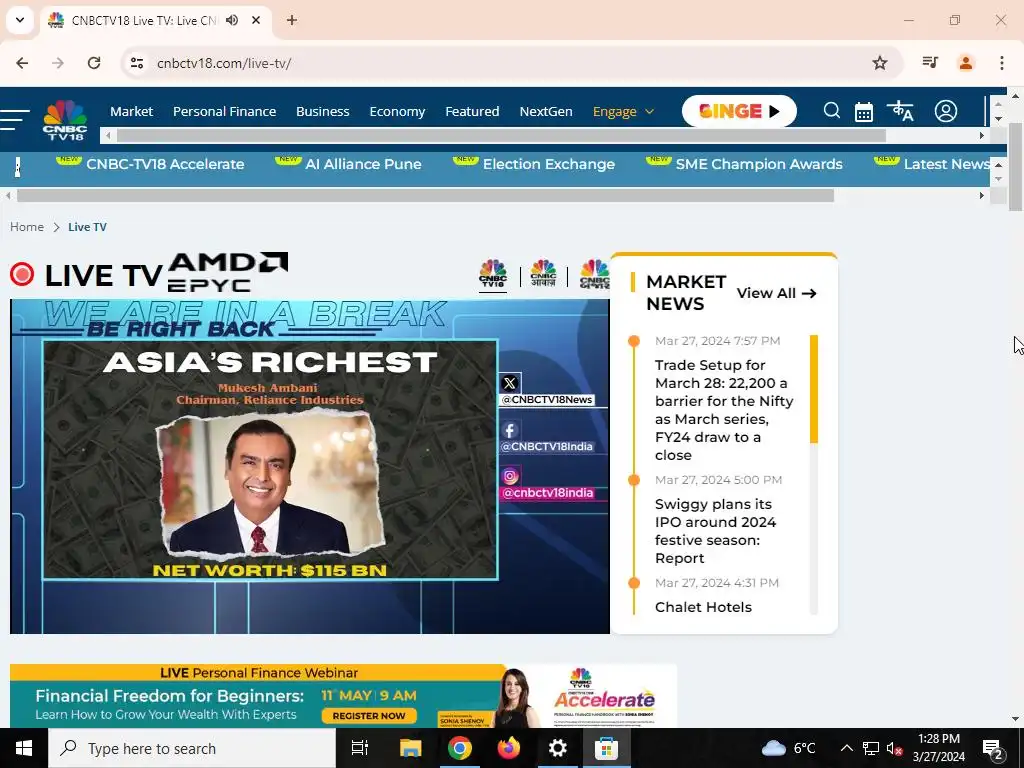The height and width of the screenshot is (768, 1024).
Task: Open the user profile icon in header
Action: coord(945,111)
